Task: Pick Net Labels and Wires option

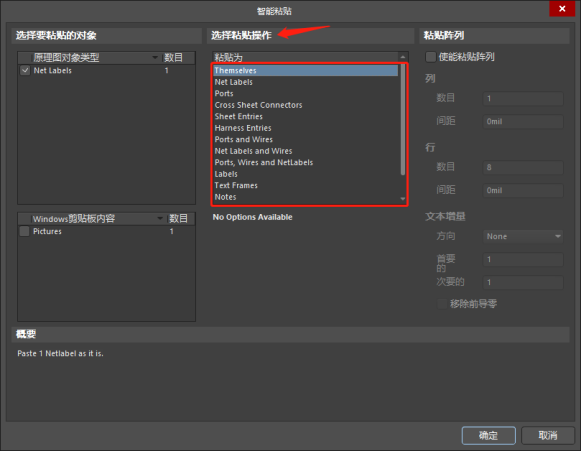Action: 253,151
